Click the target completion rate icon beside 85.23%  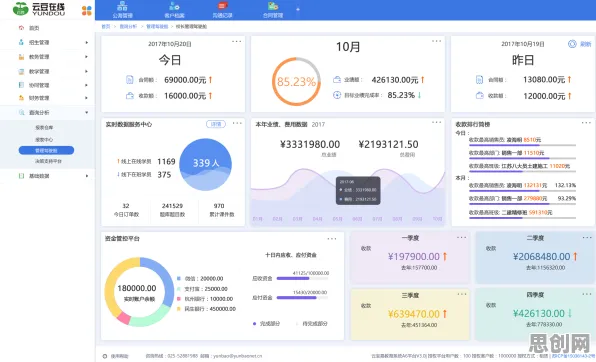click(337, 95)
